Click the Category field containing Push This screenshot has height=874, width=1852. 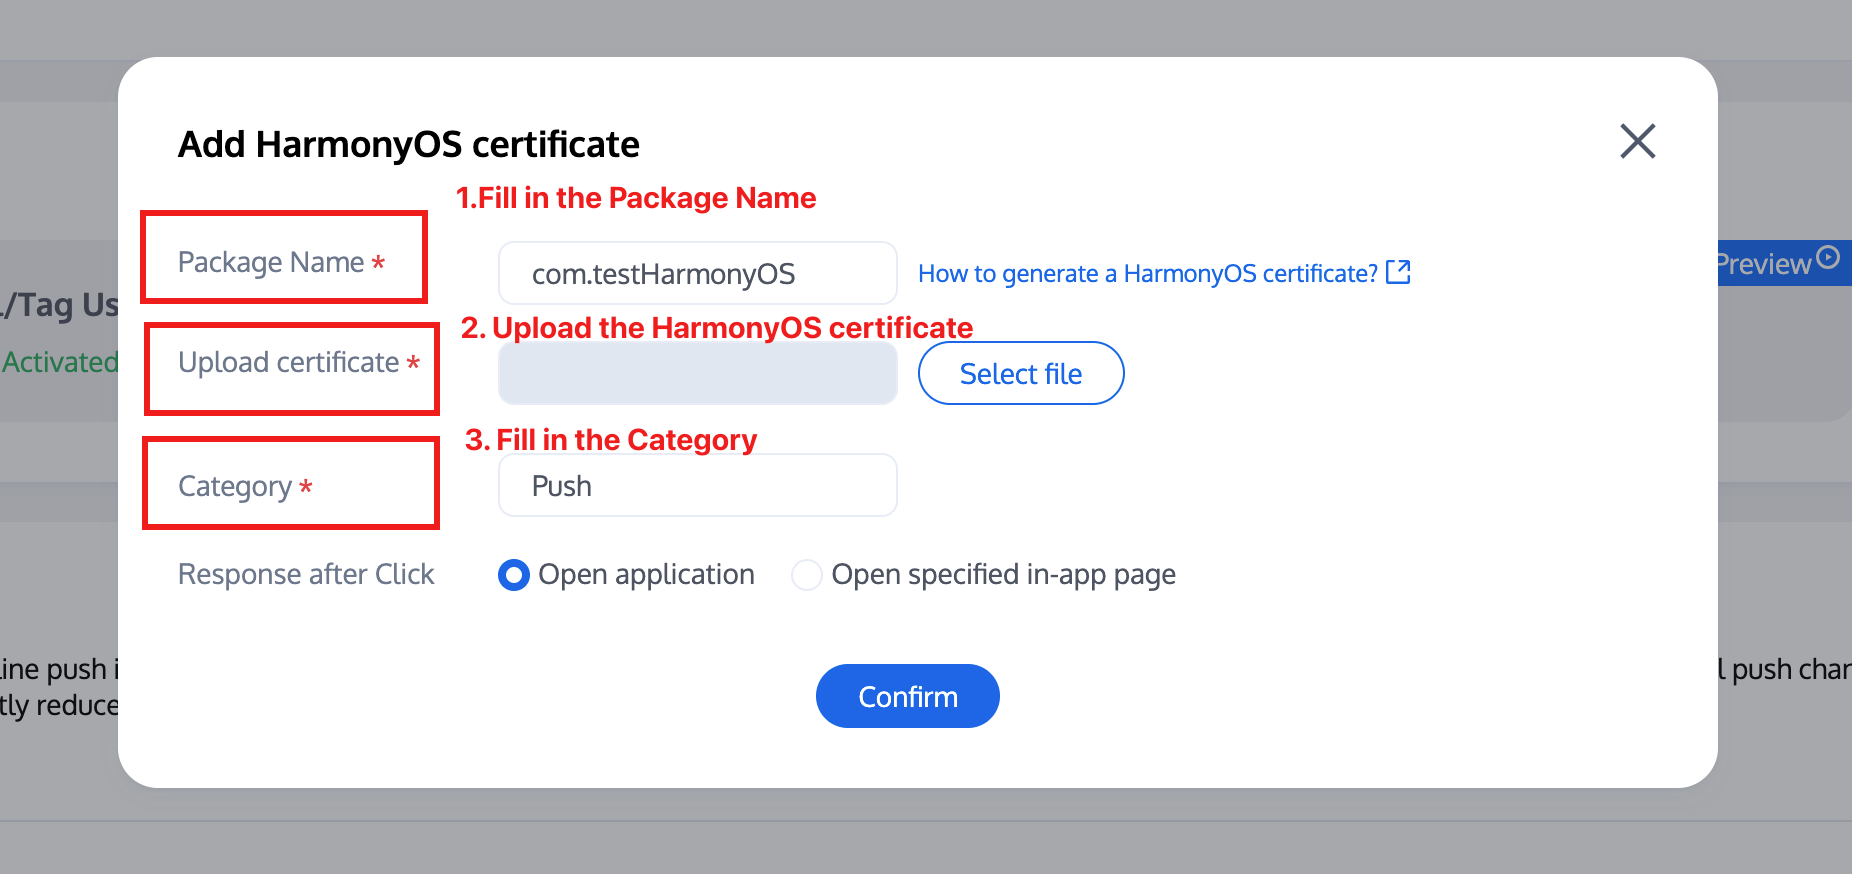pos(697,486)
